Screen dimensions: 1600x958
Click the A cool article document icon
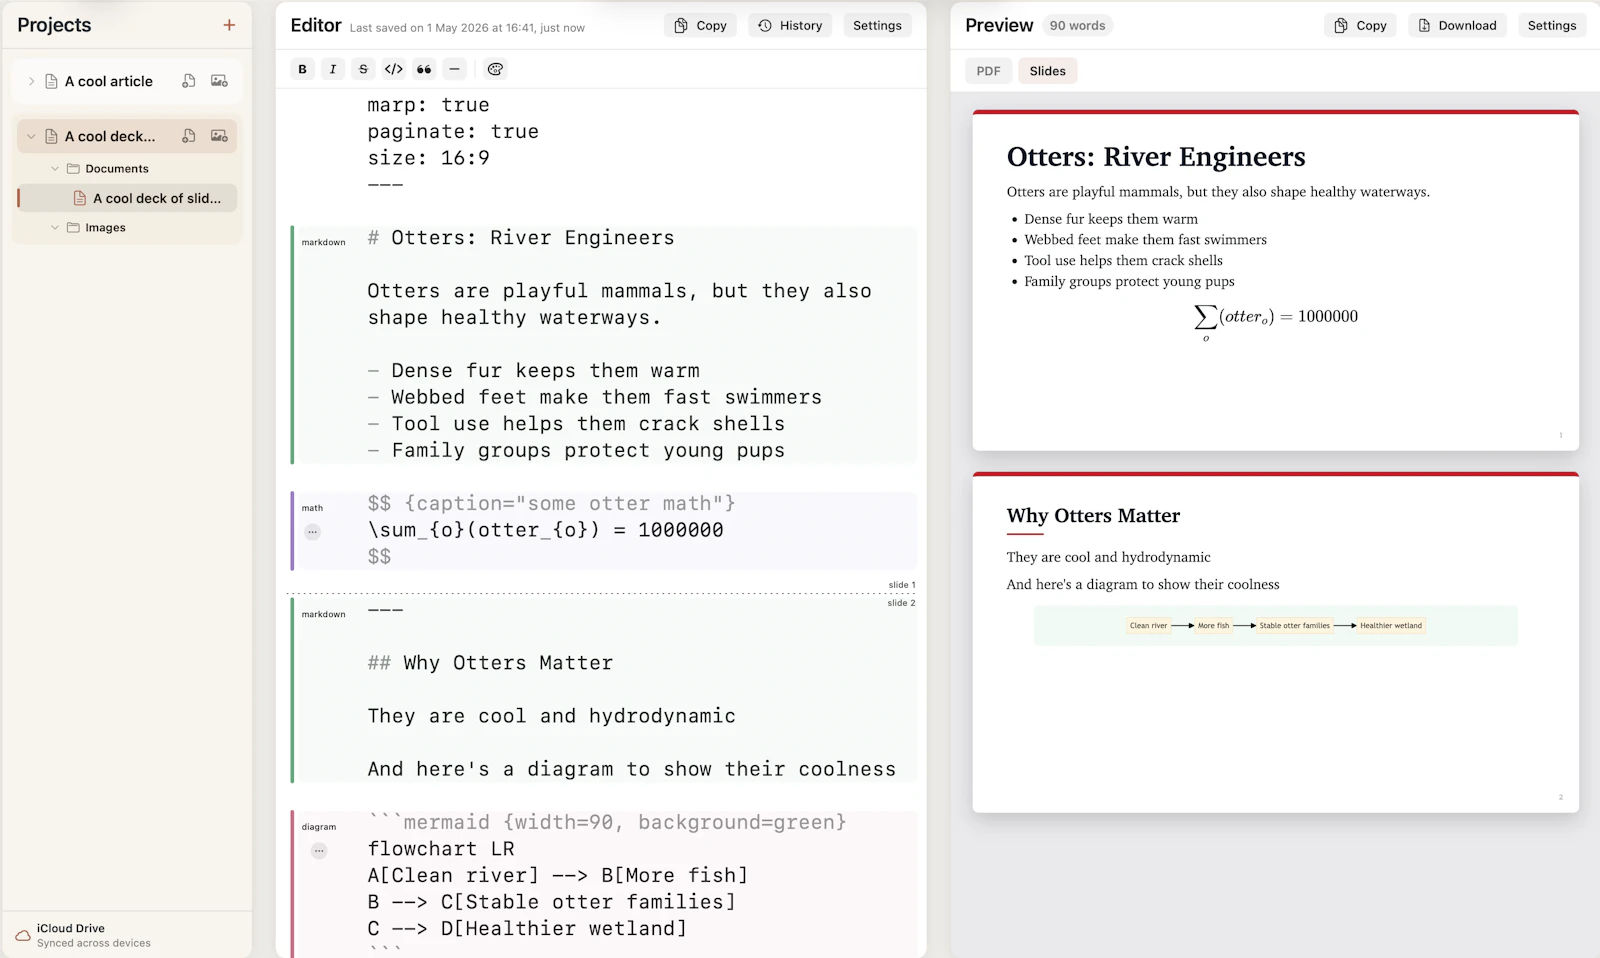[x=51, y=81]
